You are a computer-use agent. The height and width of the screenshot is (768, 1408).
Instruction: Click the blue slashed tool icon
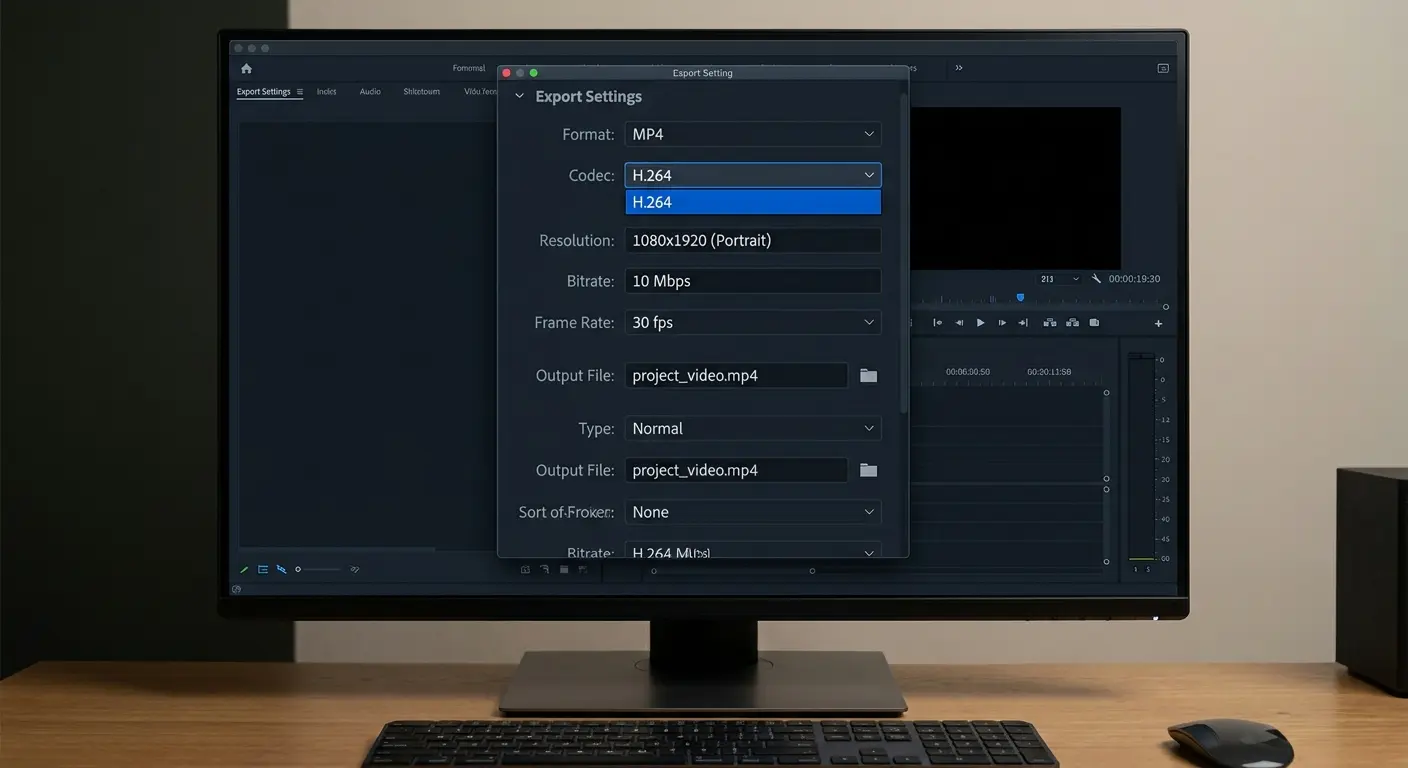click(x=281, y=570)
